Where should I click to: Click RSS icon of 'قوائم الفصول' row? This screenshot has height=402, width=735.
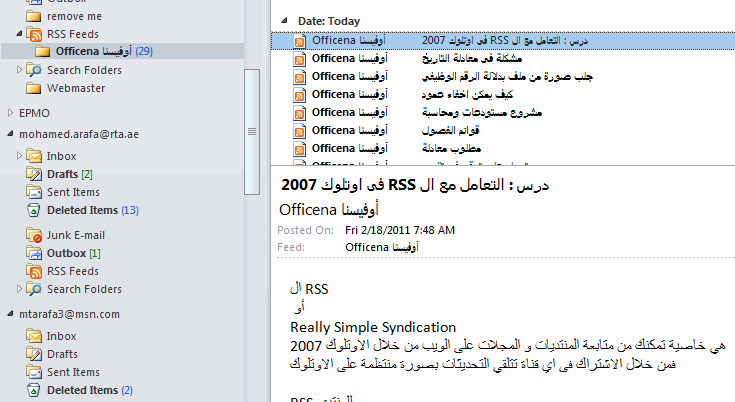pos(300,131)
